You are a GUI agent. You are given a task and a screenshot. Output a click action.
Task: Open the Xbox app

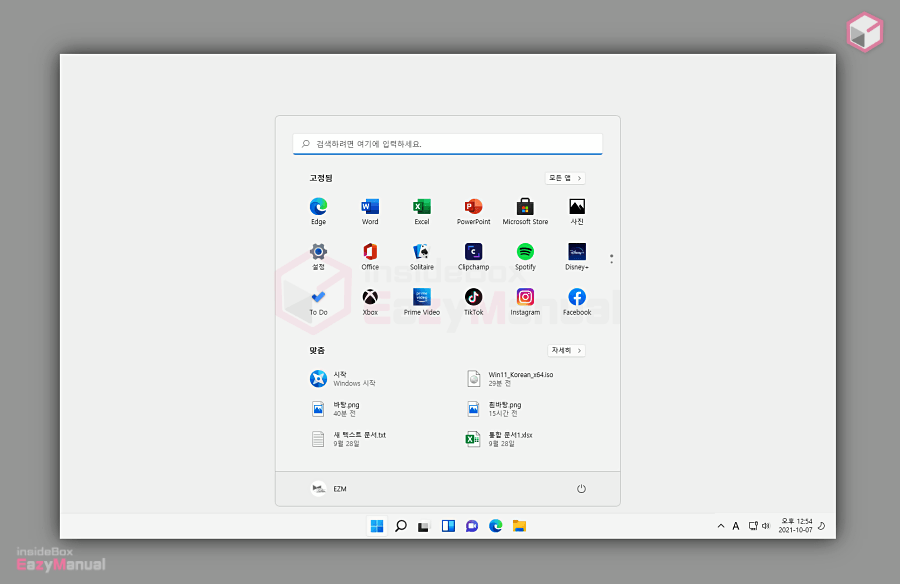[370, 302]
